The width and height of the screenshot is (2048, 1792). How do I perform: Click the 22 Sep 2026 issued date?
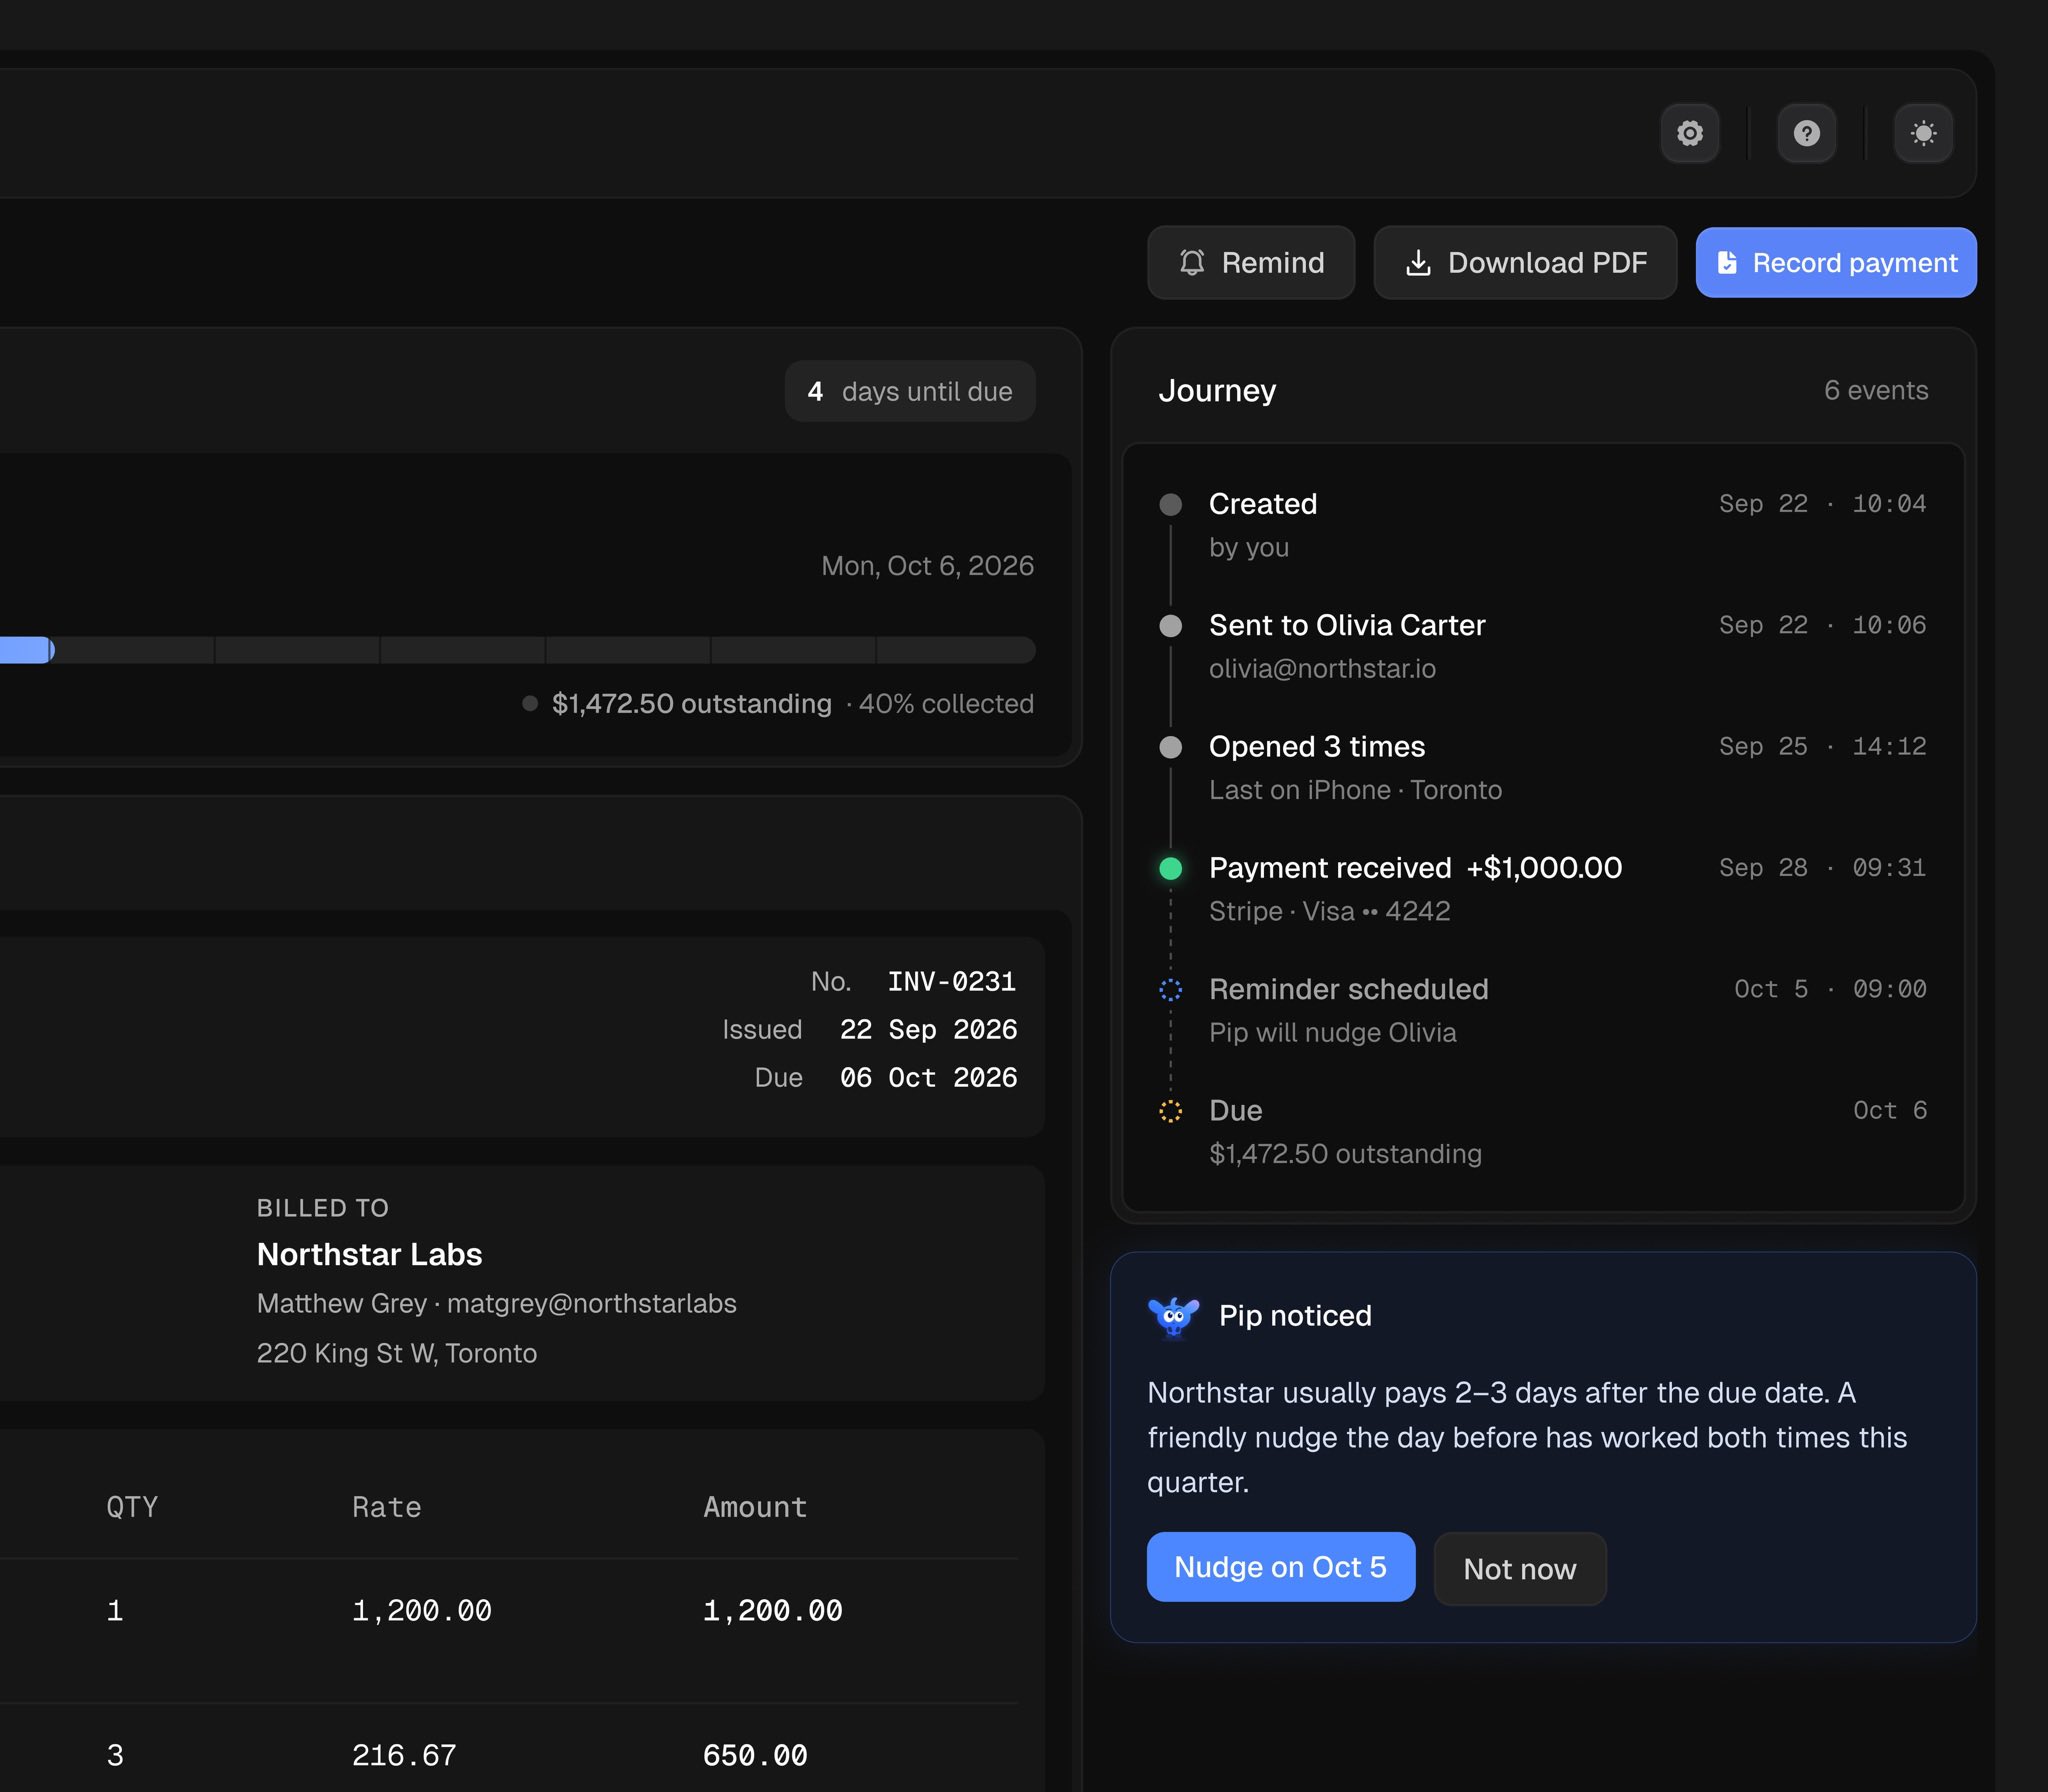[x=928, y=1029]
